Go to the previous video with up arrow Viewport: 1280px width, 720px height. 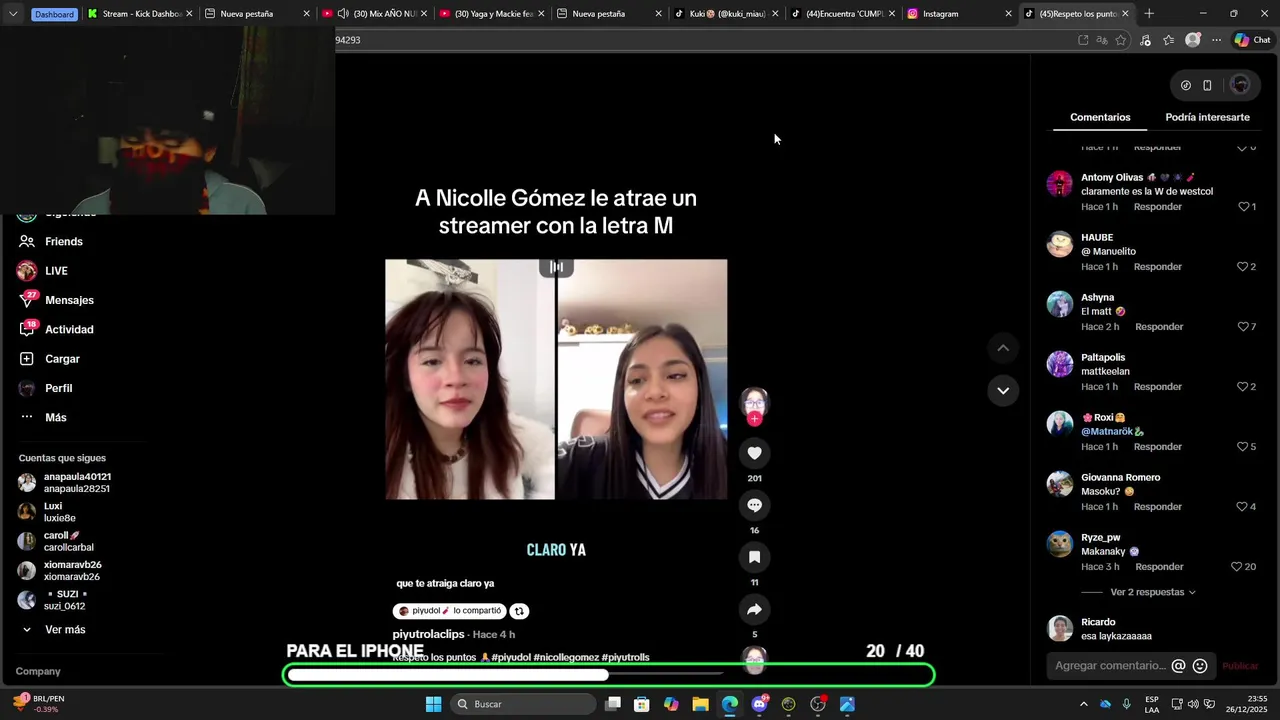pos(1003,348)
